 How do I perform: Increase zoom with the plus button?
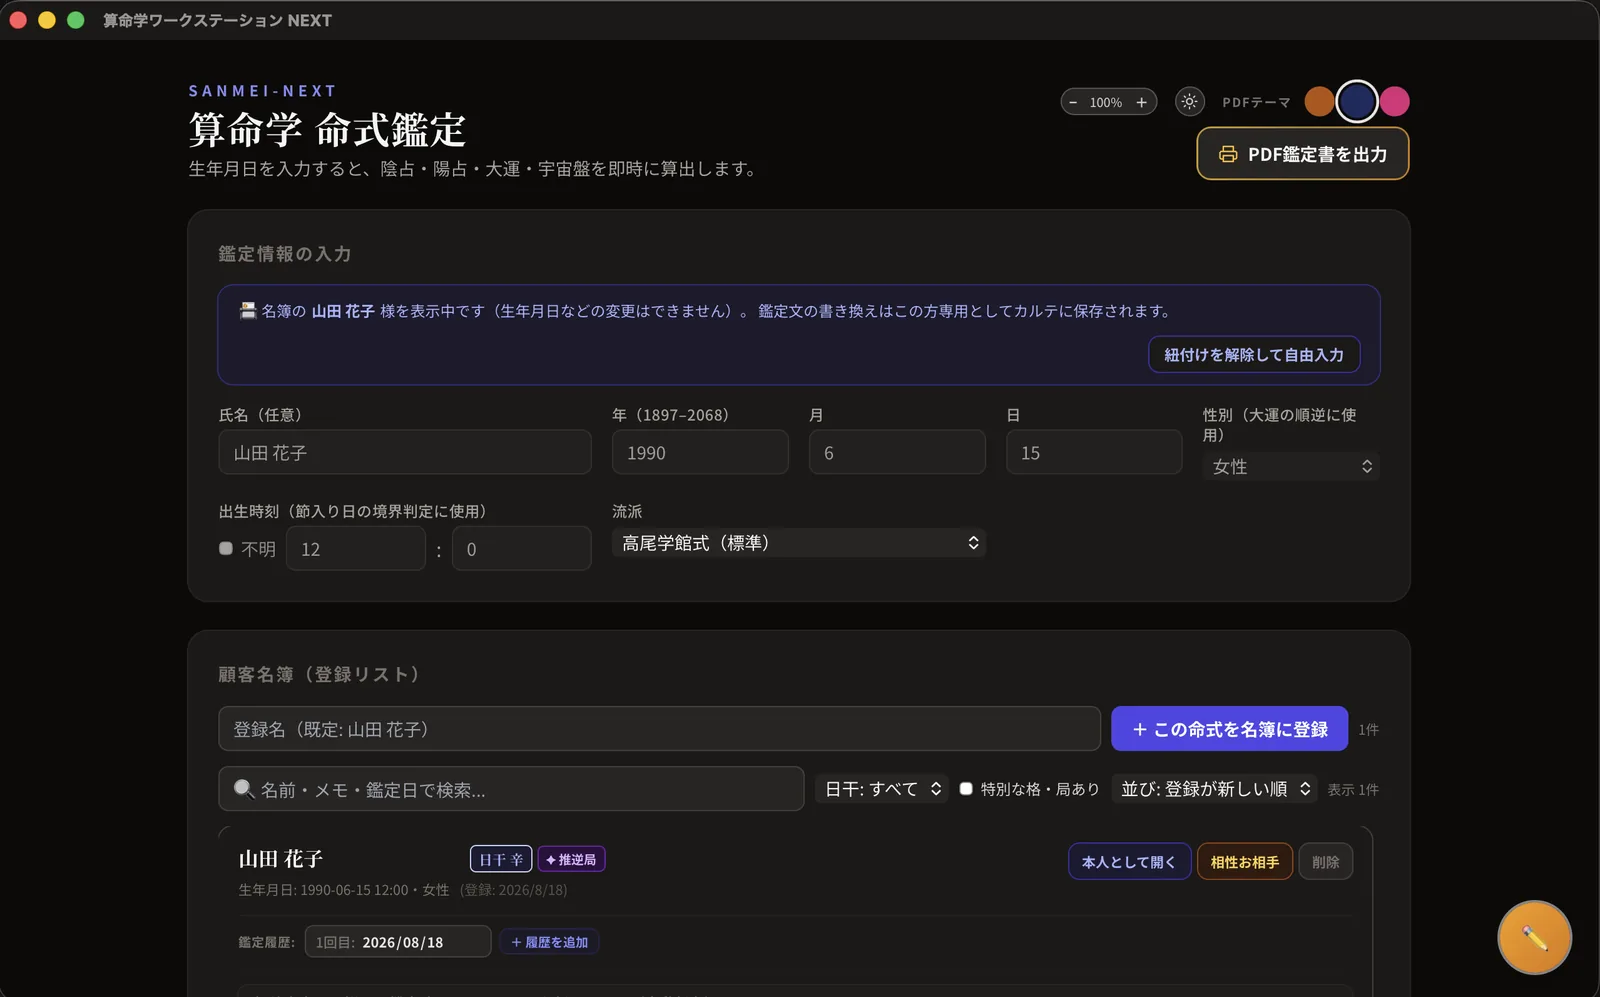pos(1141,102)
